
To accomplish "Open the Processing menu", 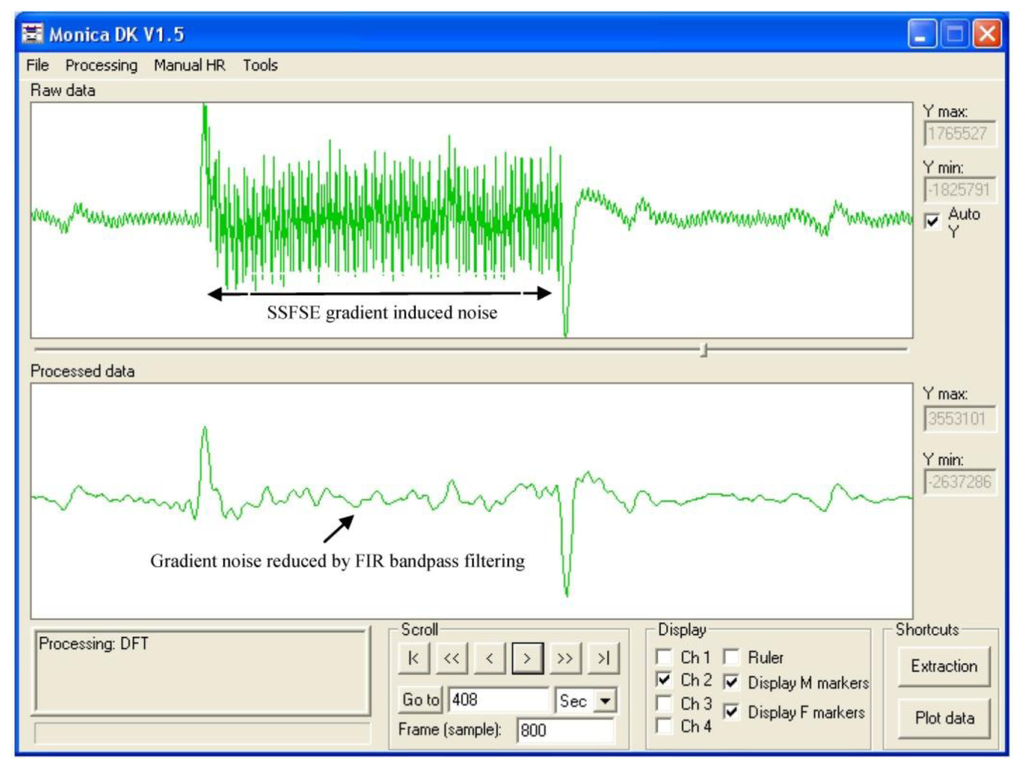I will (x=101, y=65).
